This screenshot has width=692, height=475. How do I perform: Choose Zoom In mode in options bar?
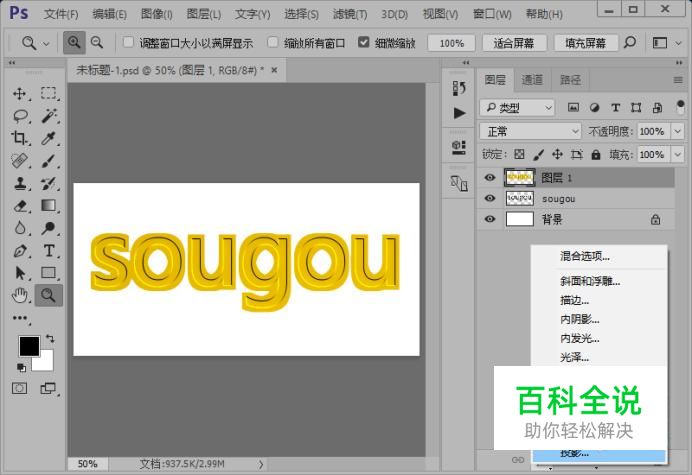[74, 43]
